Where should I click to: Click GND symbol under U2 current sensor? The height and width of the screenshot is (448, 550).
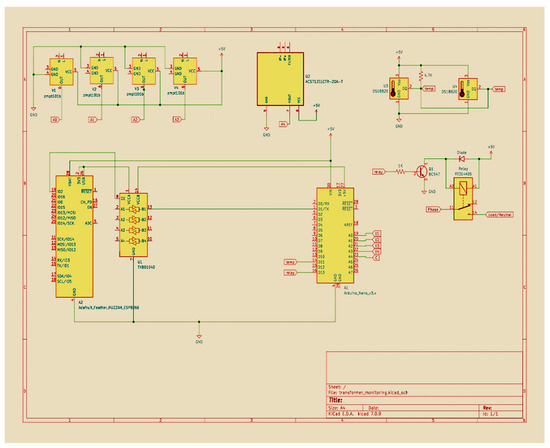266,129
